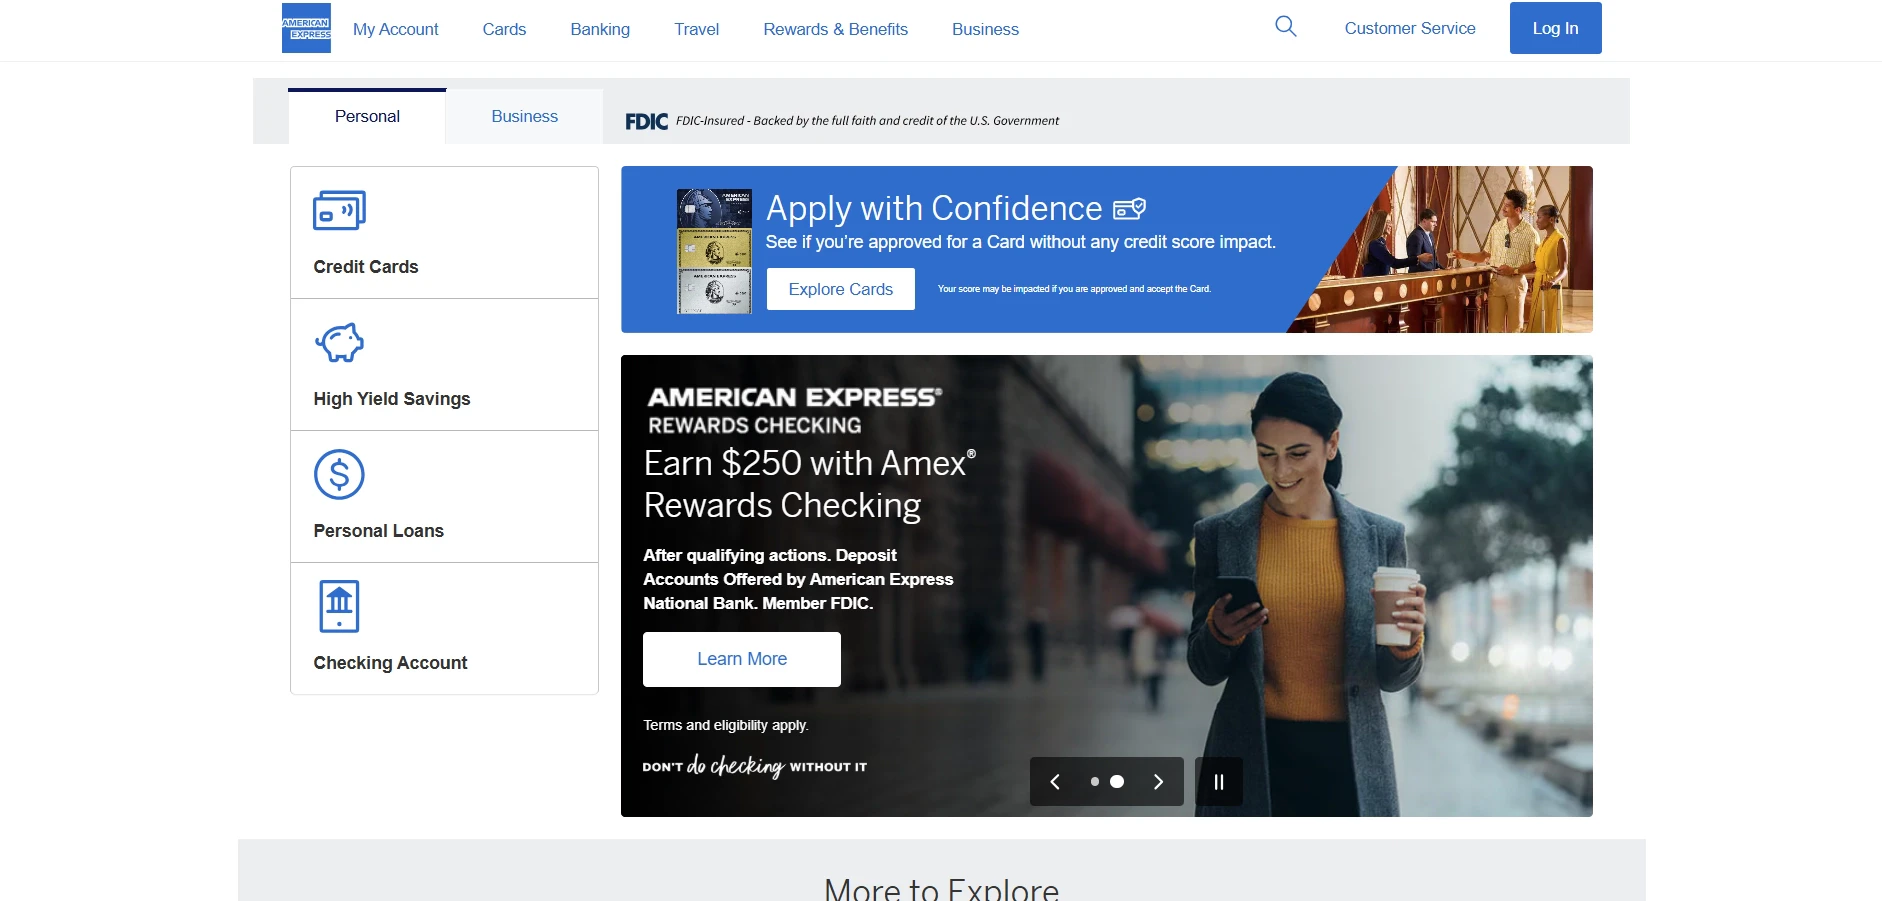Click the American Express logo
This screenshot has width=1882, height=901.
[x=306, y=28]
